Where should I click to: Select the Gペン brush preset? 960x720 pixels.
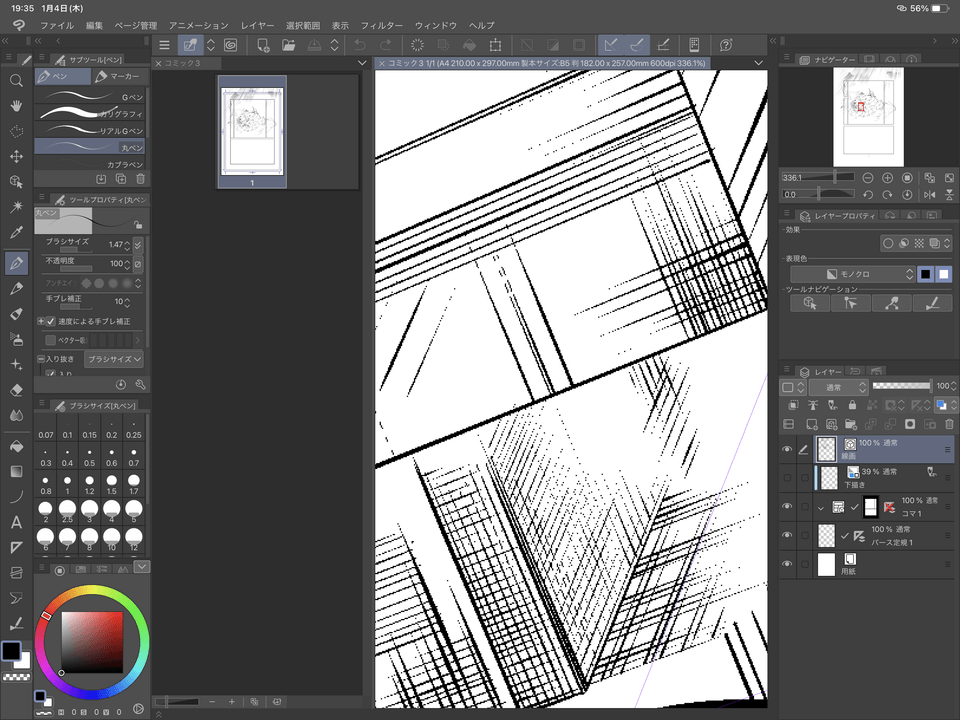[90, 97]
